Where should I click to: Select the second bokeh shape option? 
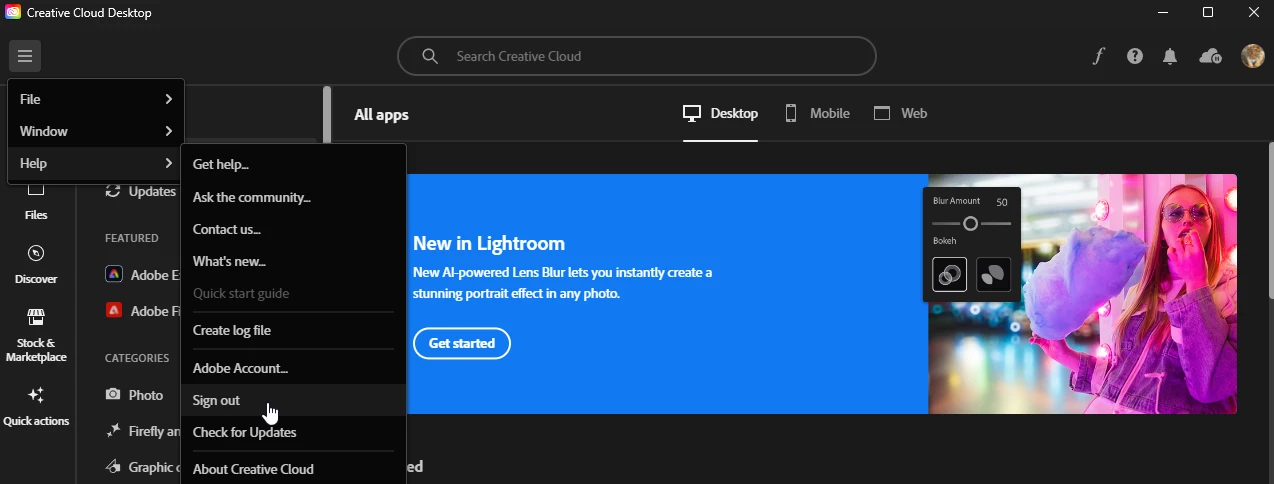(994, 274)
